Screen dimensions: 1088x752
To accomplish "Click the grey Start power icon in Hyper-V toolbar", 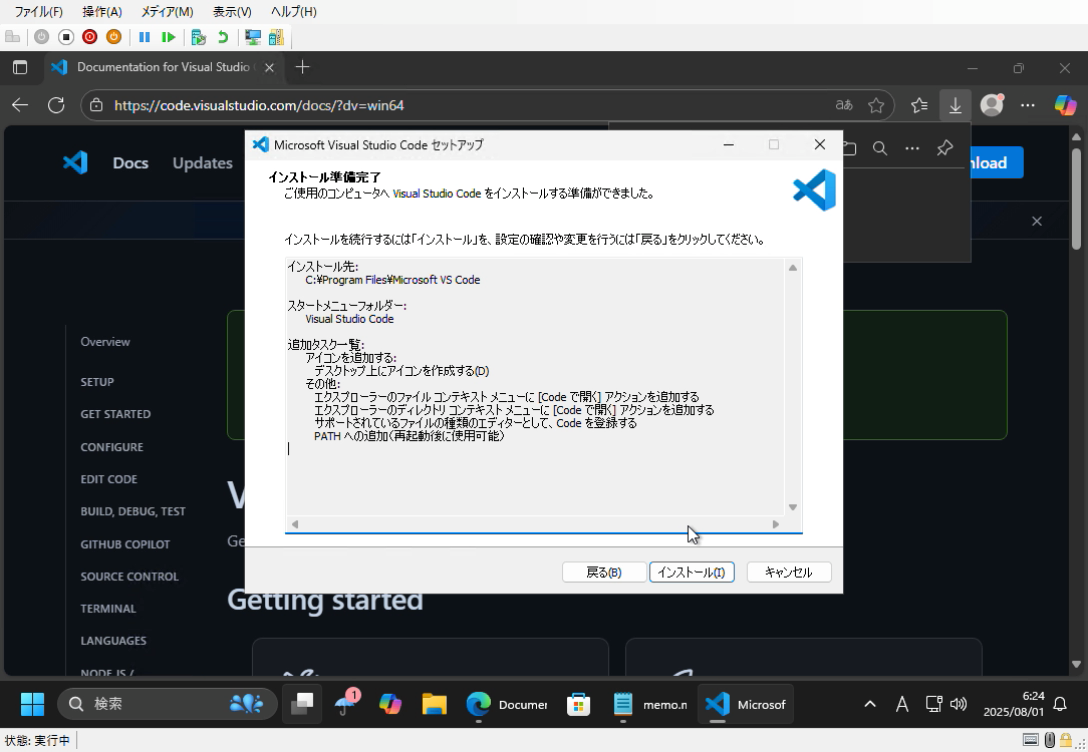I will coord(42,37).
